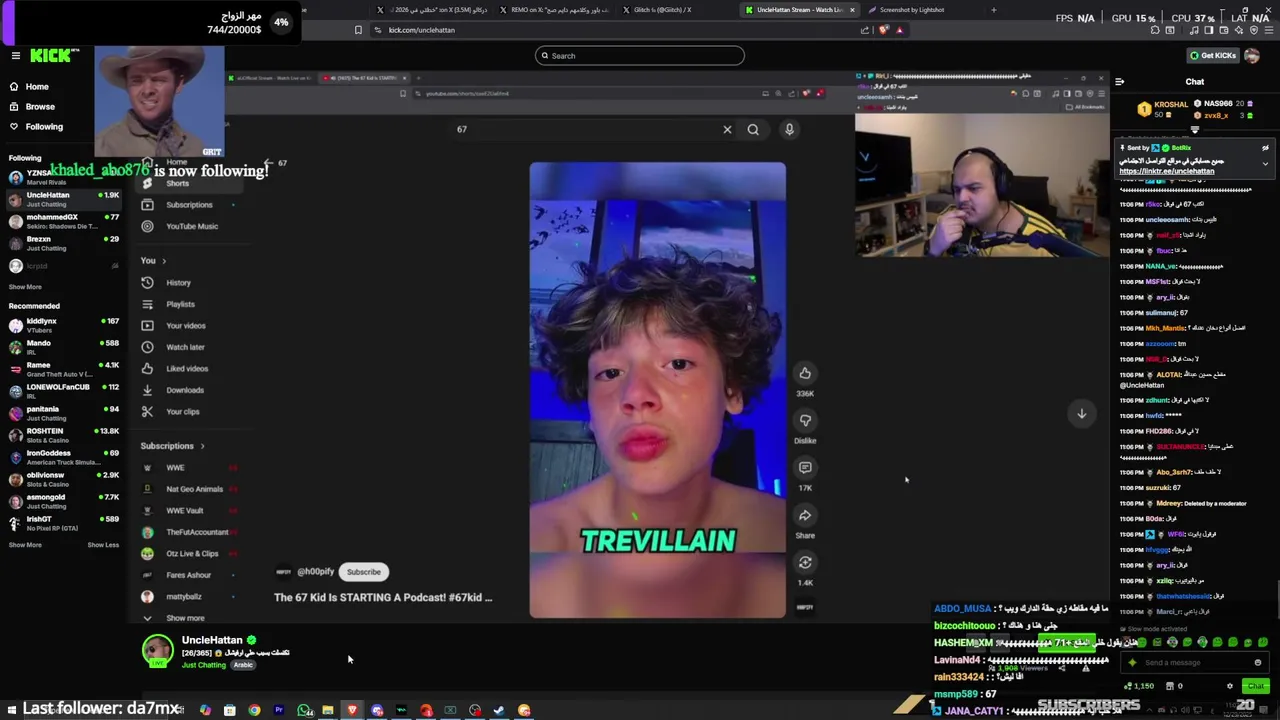Unpin the pinned BotRix message

tap(1265, 148)
